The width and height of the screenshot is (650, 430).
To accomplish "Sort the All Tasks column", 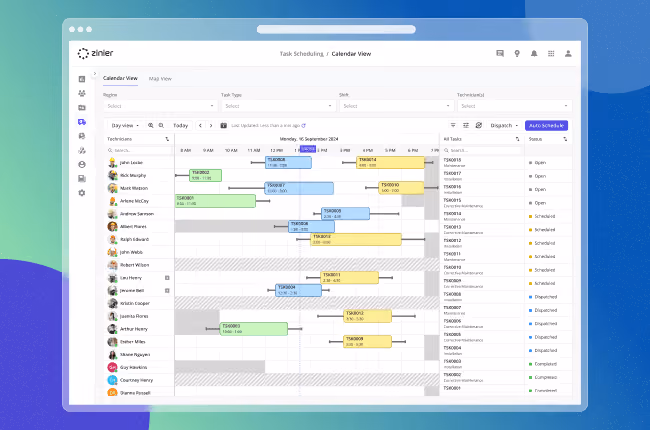I will [517, 139].
